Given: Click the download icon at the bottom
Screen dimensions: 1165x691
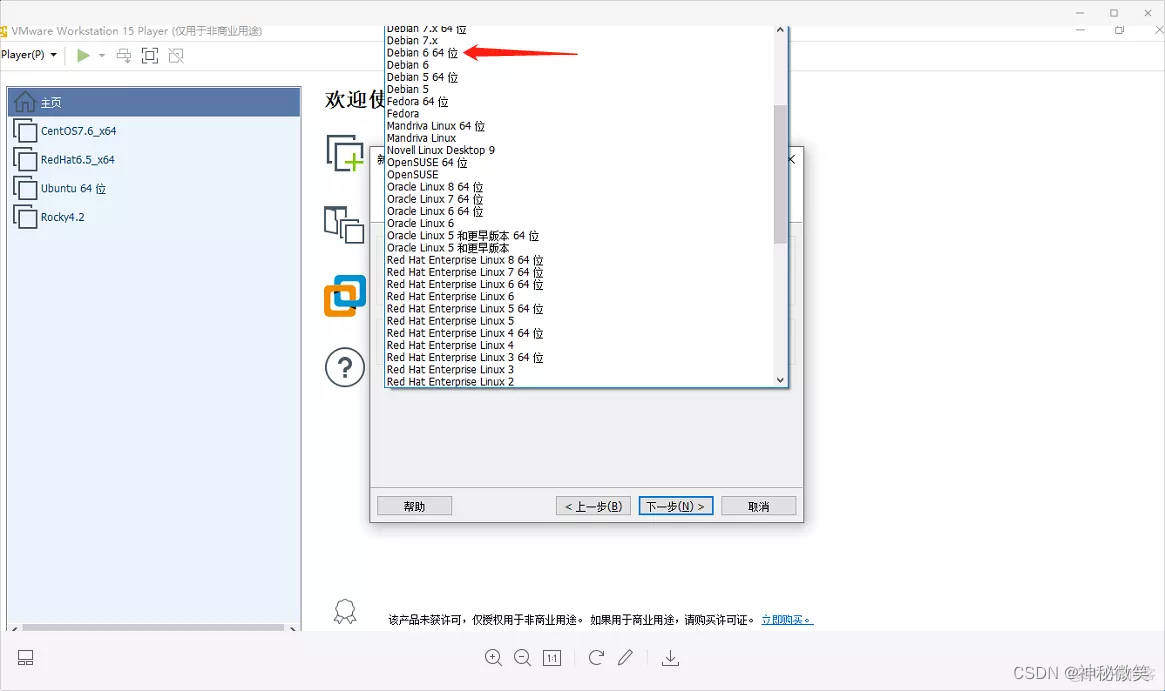Looking at the screenshot, I should [x=670, y=658].
